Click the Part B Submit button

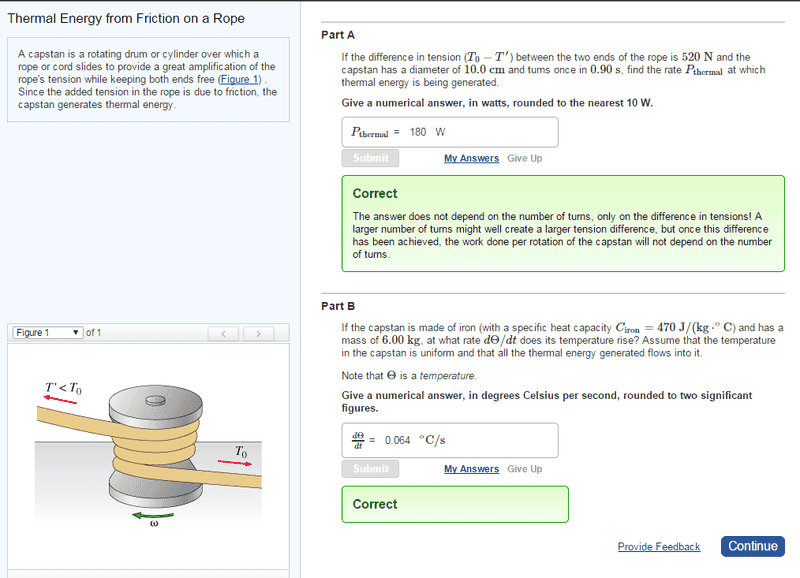click(x=370, y=469)
